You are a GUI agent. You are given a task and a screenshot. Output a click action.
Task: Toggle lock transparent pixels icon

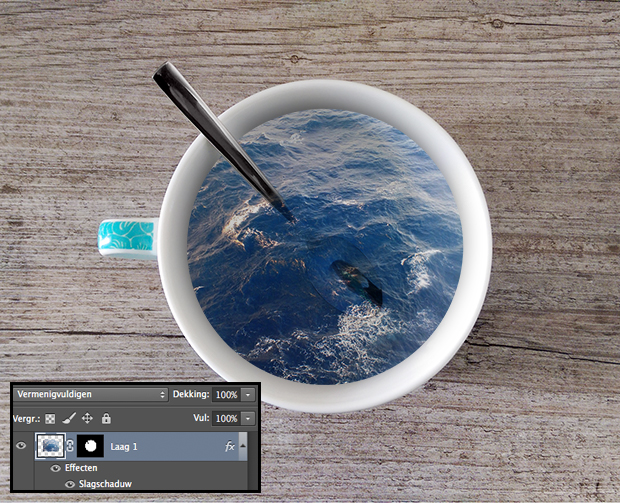click(x=50, y=419)
